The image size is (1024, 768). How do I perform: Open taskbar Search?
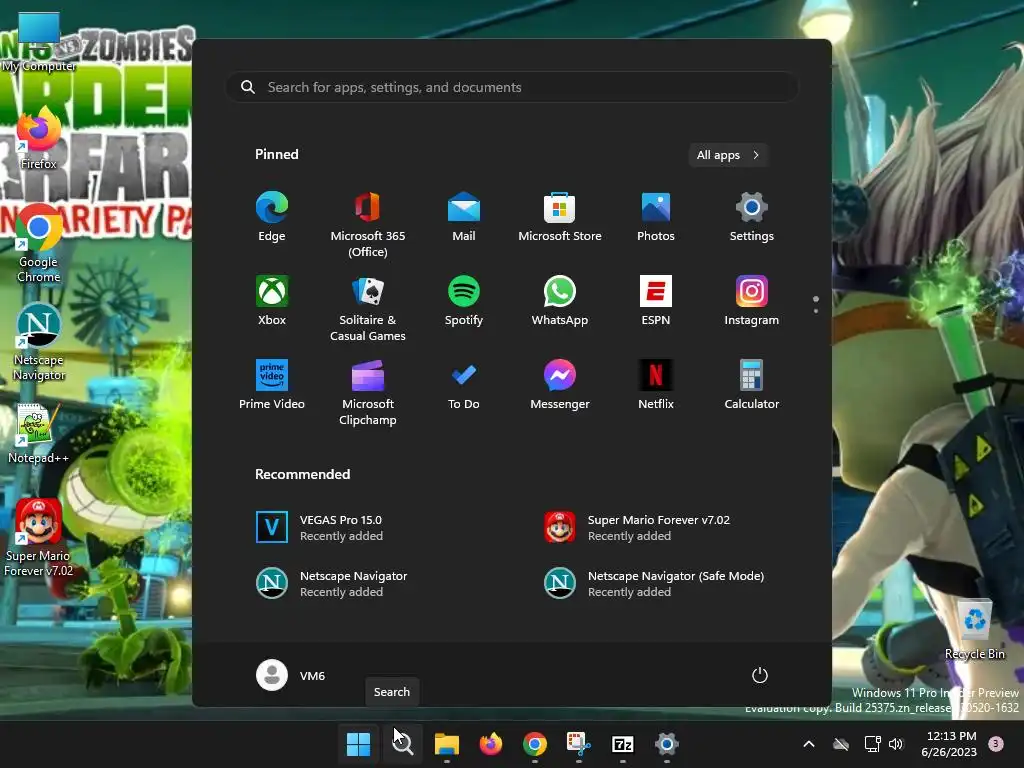click(x=402, y=744)
